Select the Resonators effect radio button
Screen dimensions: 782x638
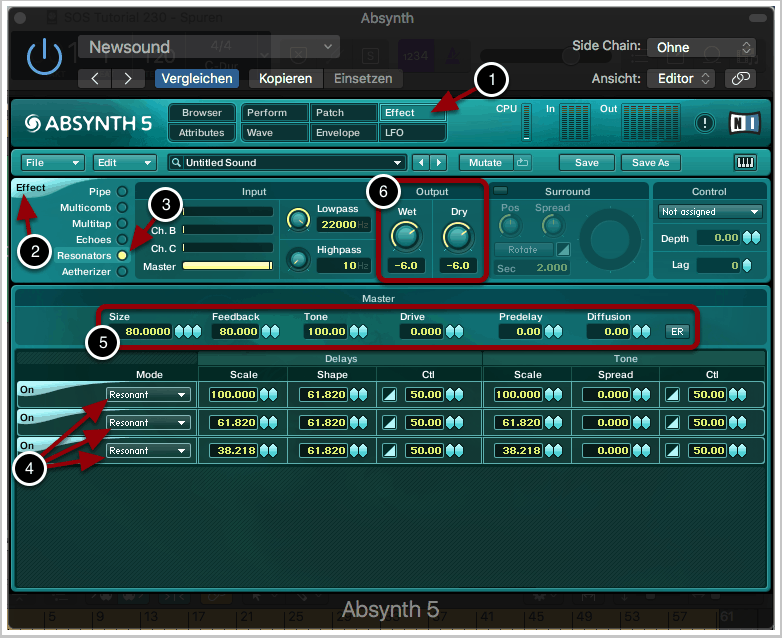122,256
